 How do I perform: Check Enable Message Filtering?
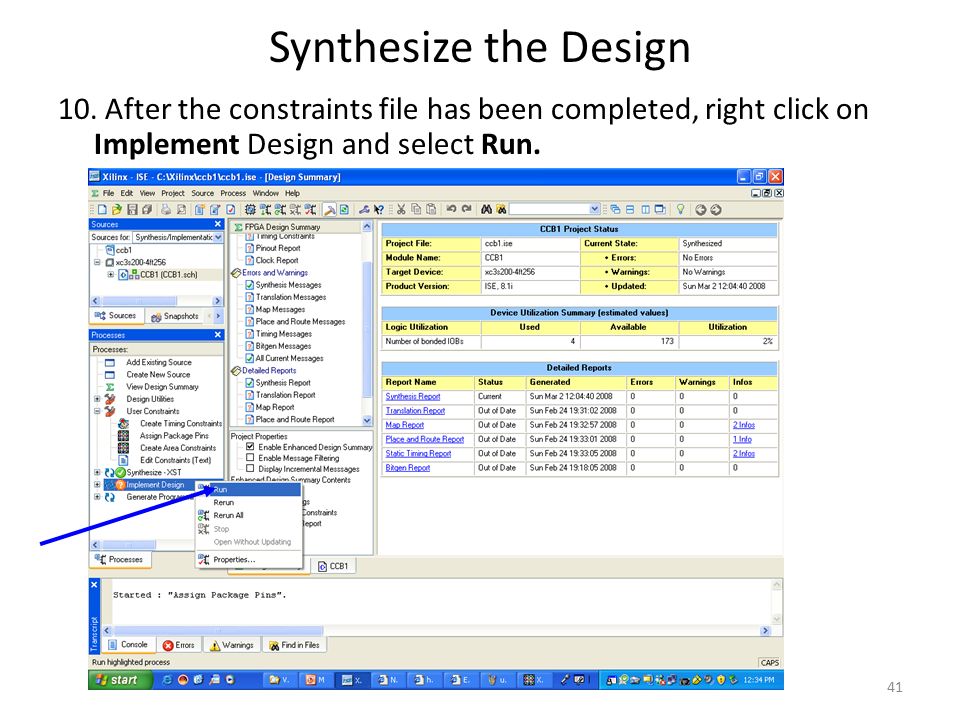pos(250,458)
